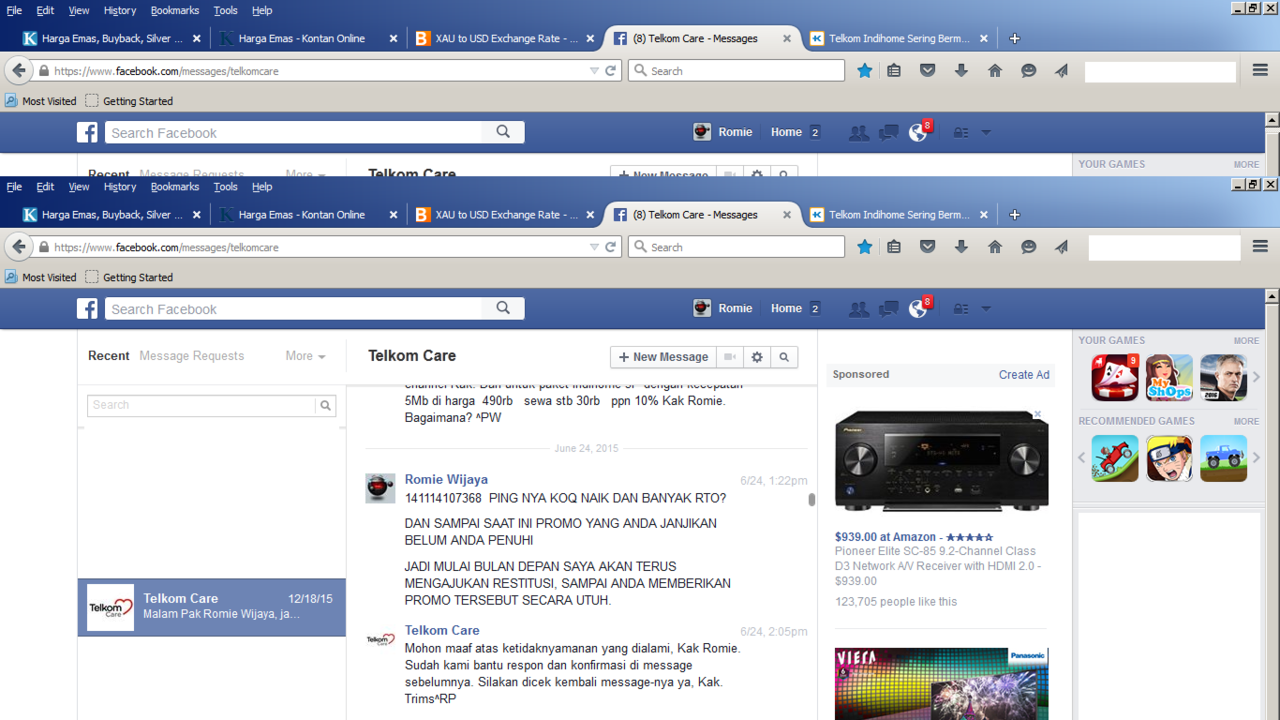Open the Bookmarks menu in the front window

click(175, 187)
